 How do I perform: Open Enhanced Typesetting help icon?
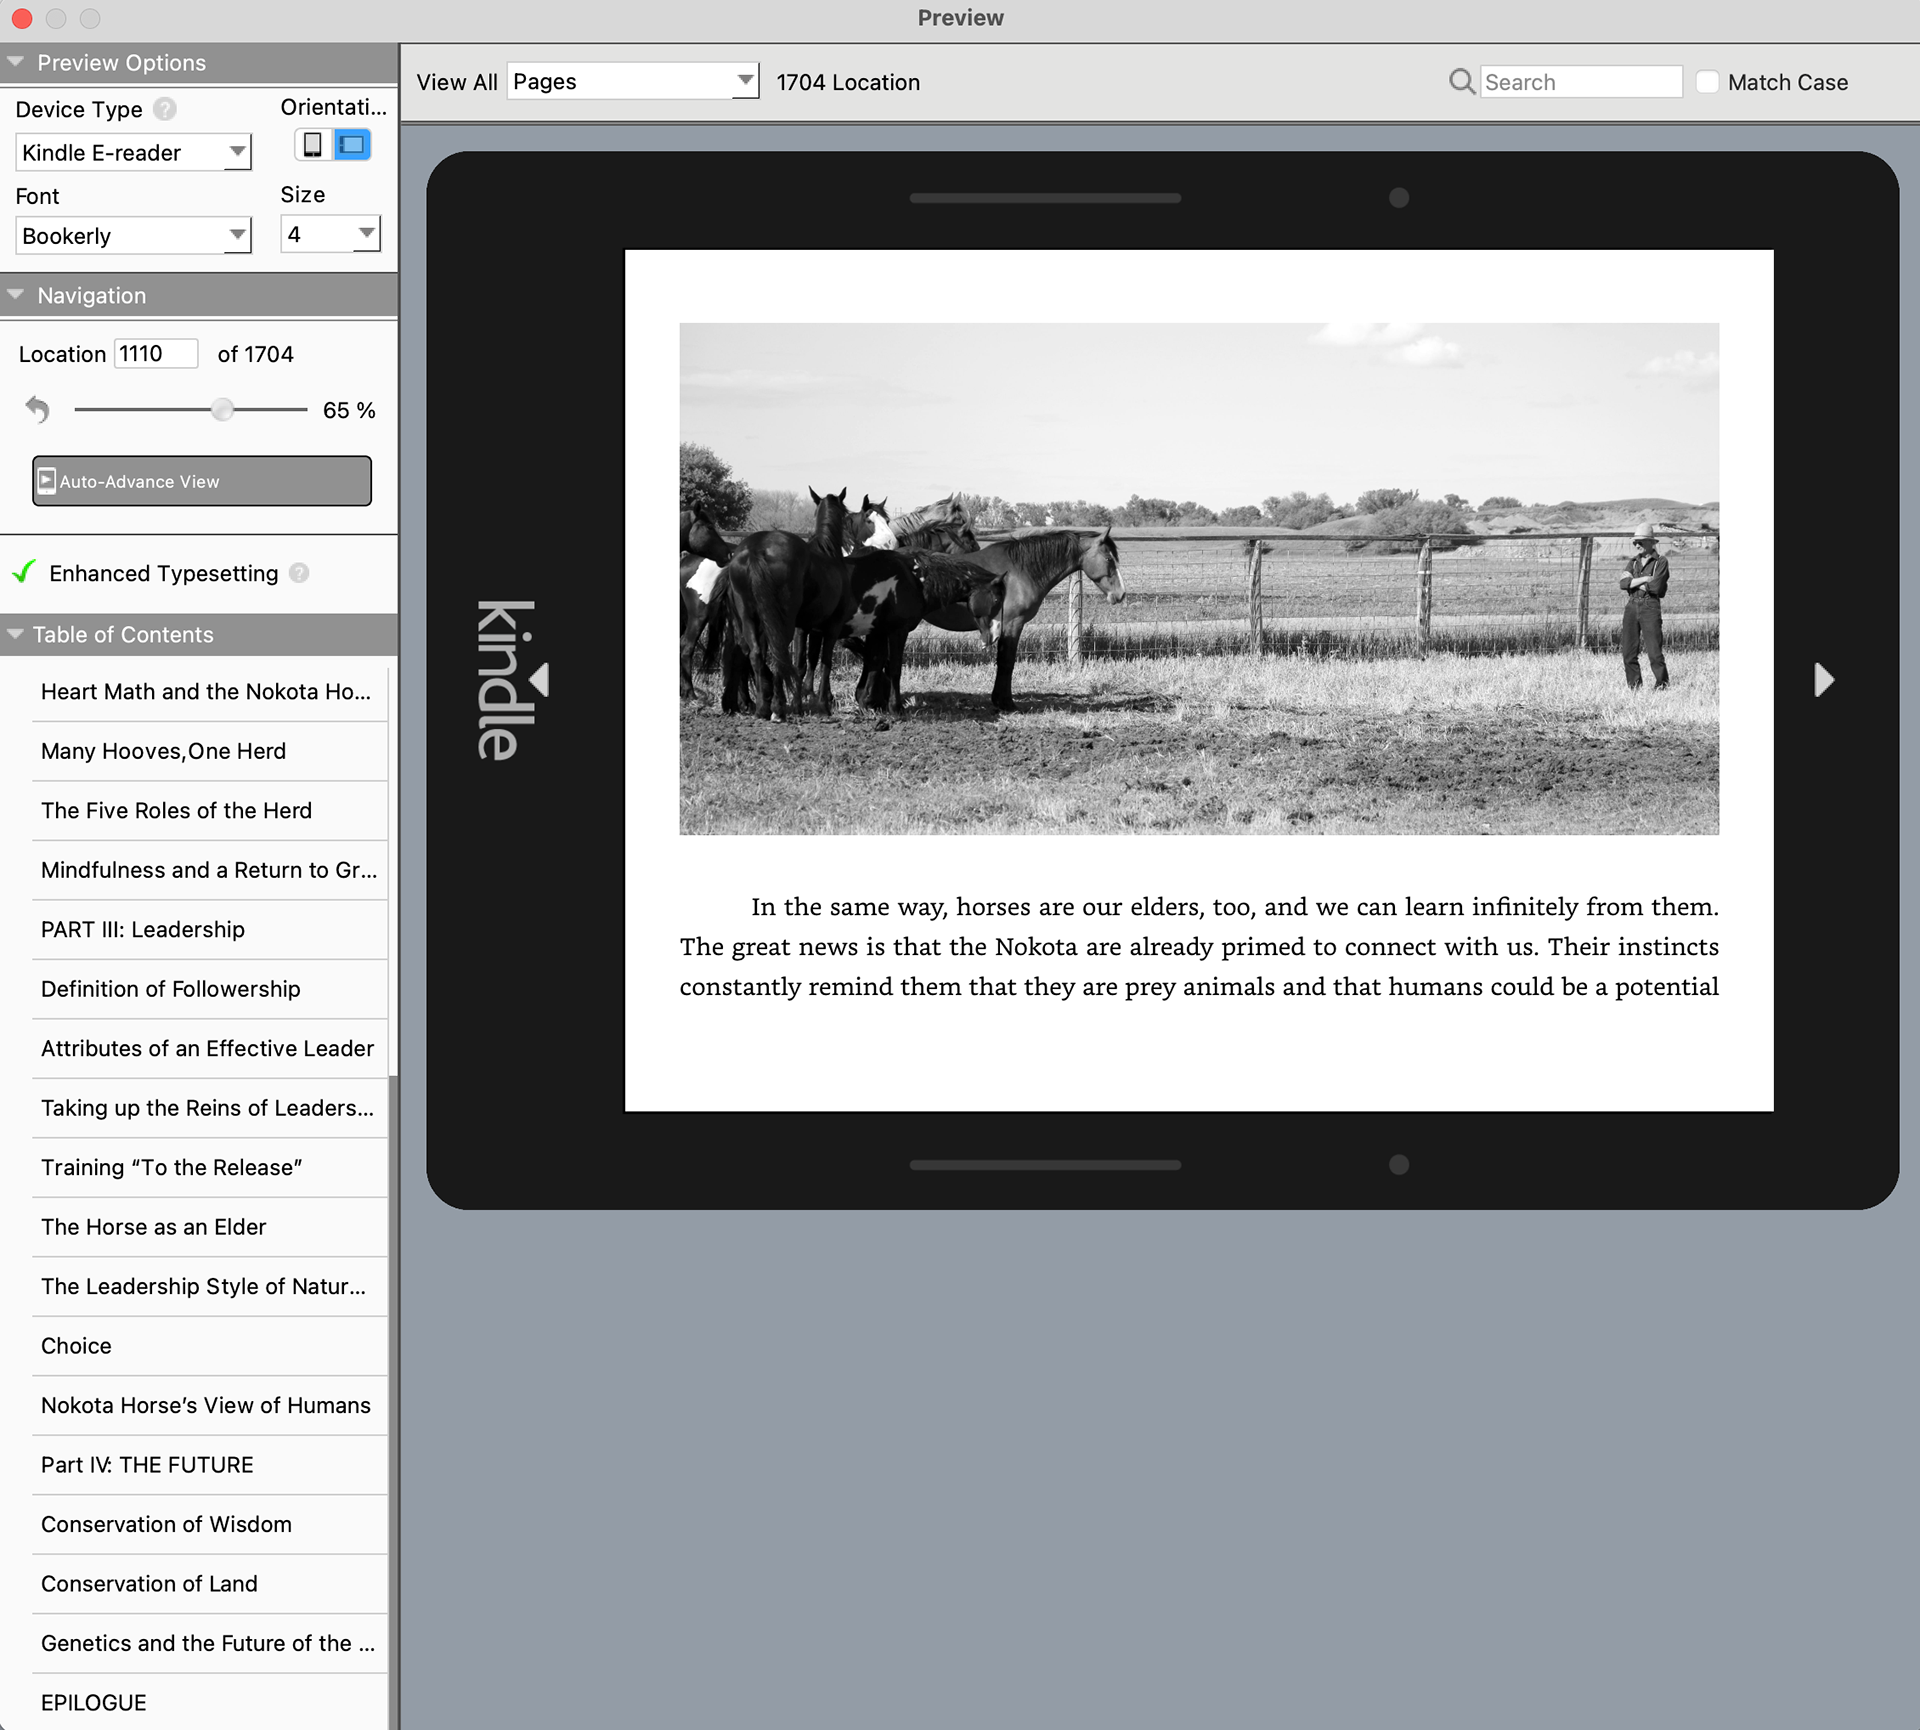[x=299, y=573]
